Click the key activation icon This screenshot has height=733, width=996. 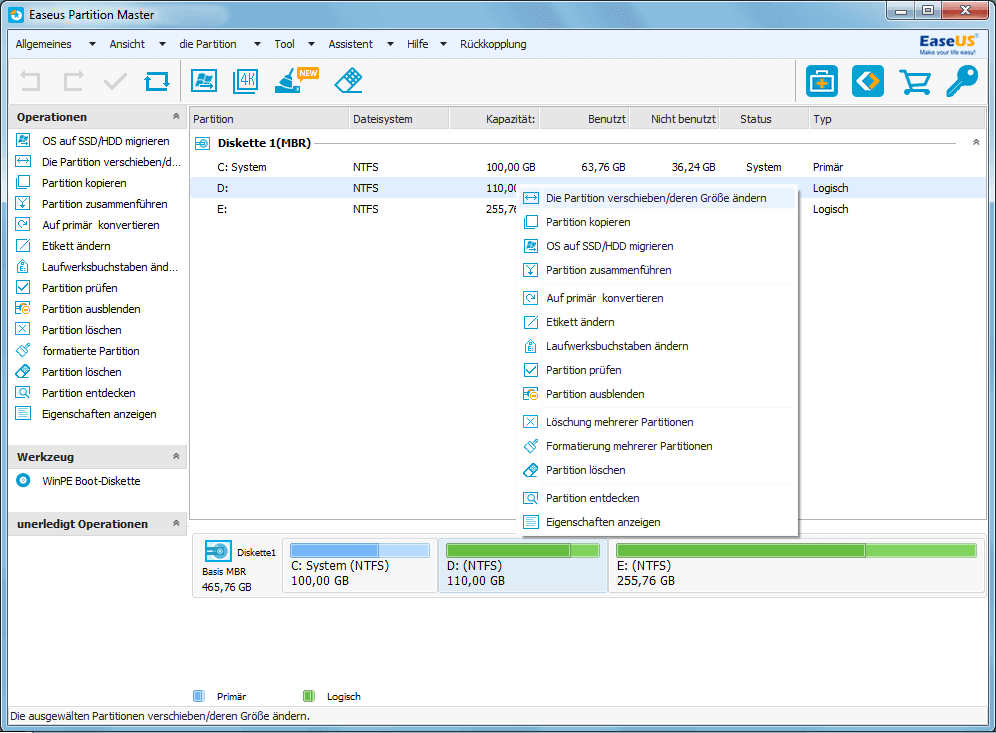point(962,81)
